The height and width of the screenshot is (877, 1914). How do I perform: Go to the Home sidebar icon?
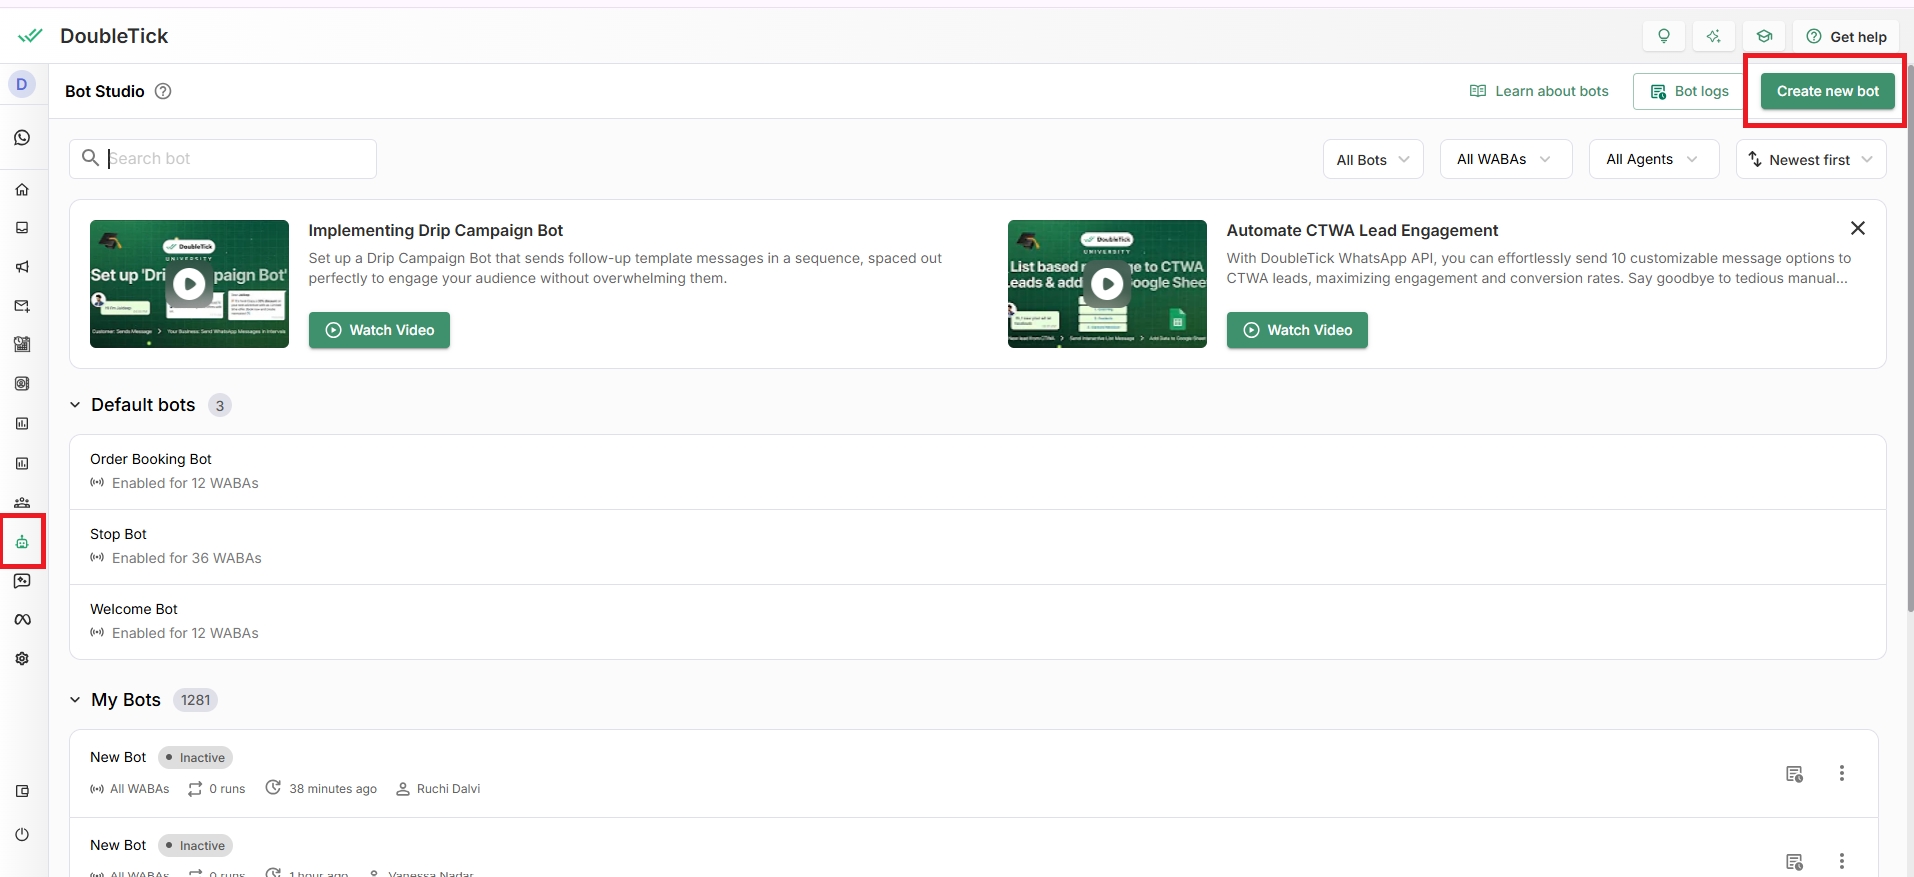pyautogui.click(x=22, y=190)
